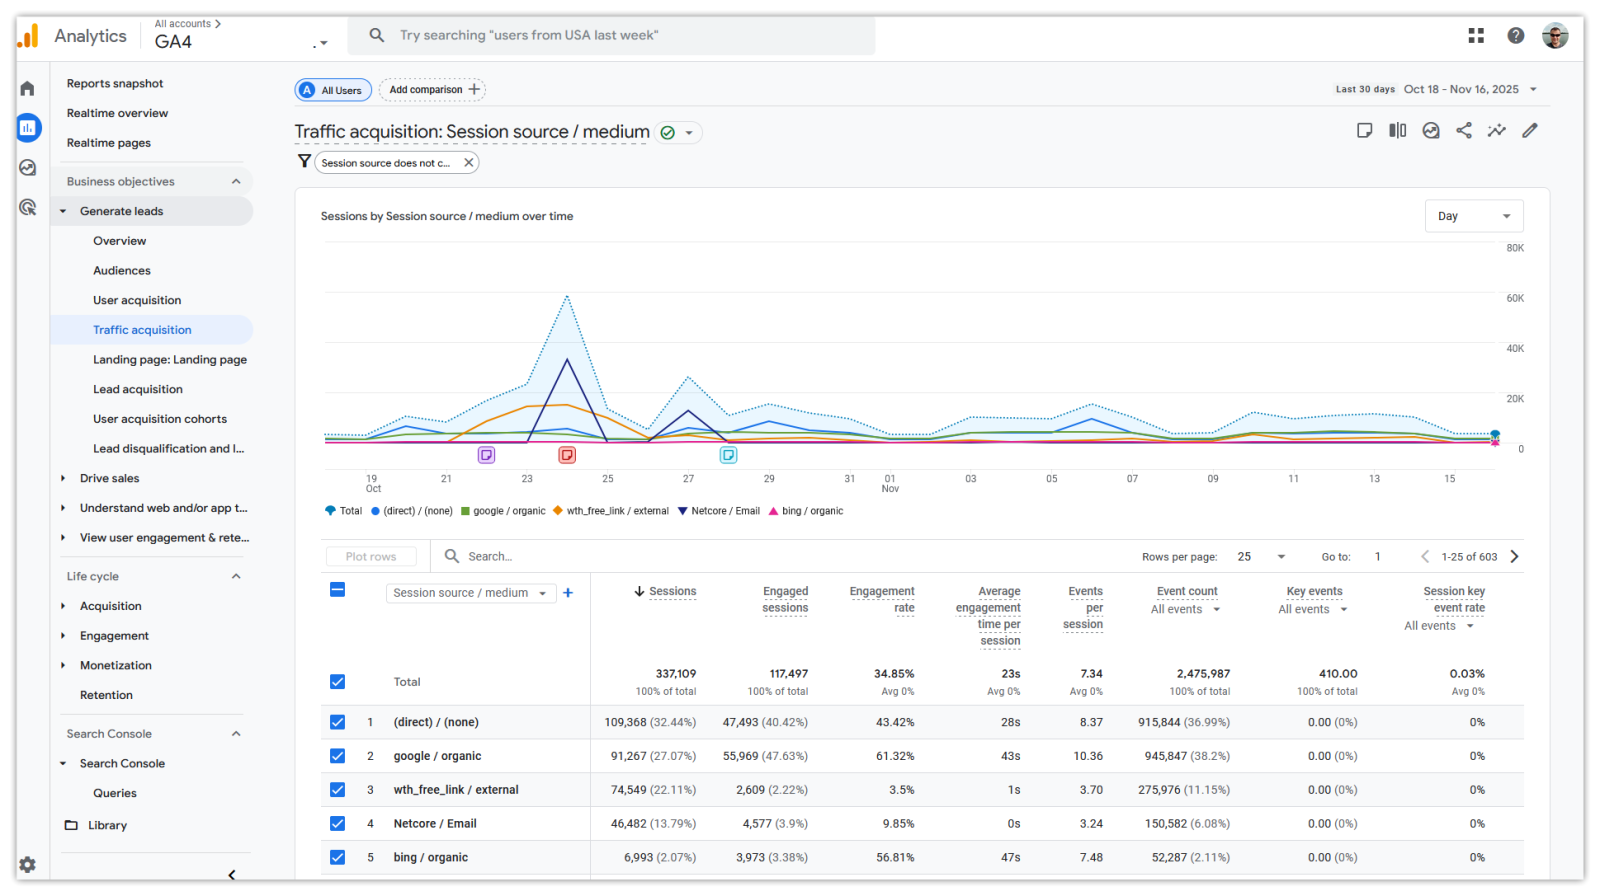Open the Advertising icon in left rail
The image size is (1600, 896).
pos(28,208)
